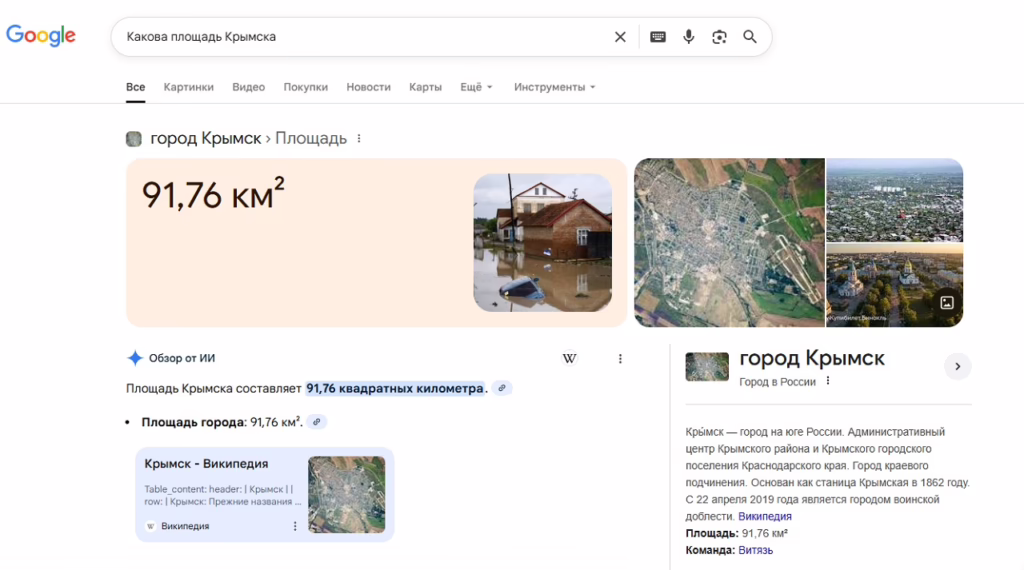Viewport: 1024px width, 570px height.
Task: Click the more images gallery icon
Action: [x=947, y=302]
